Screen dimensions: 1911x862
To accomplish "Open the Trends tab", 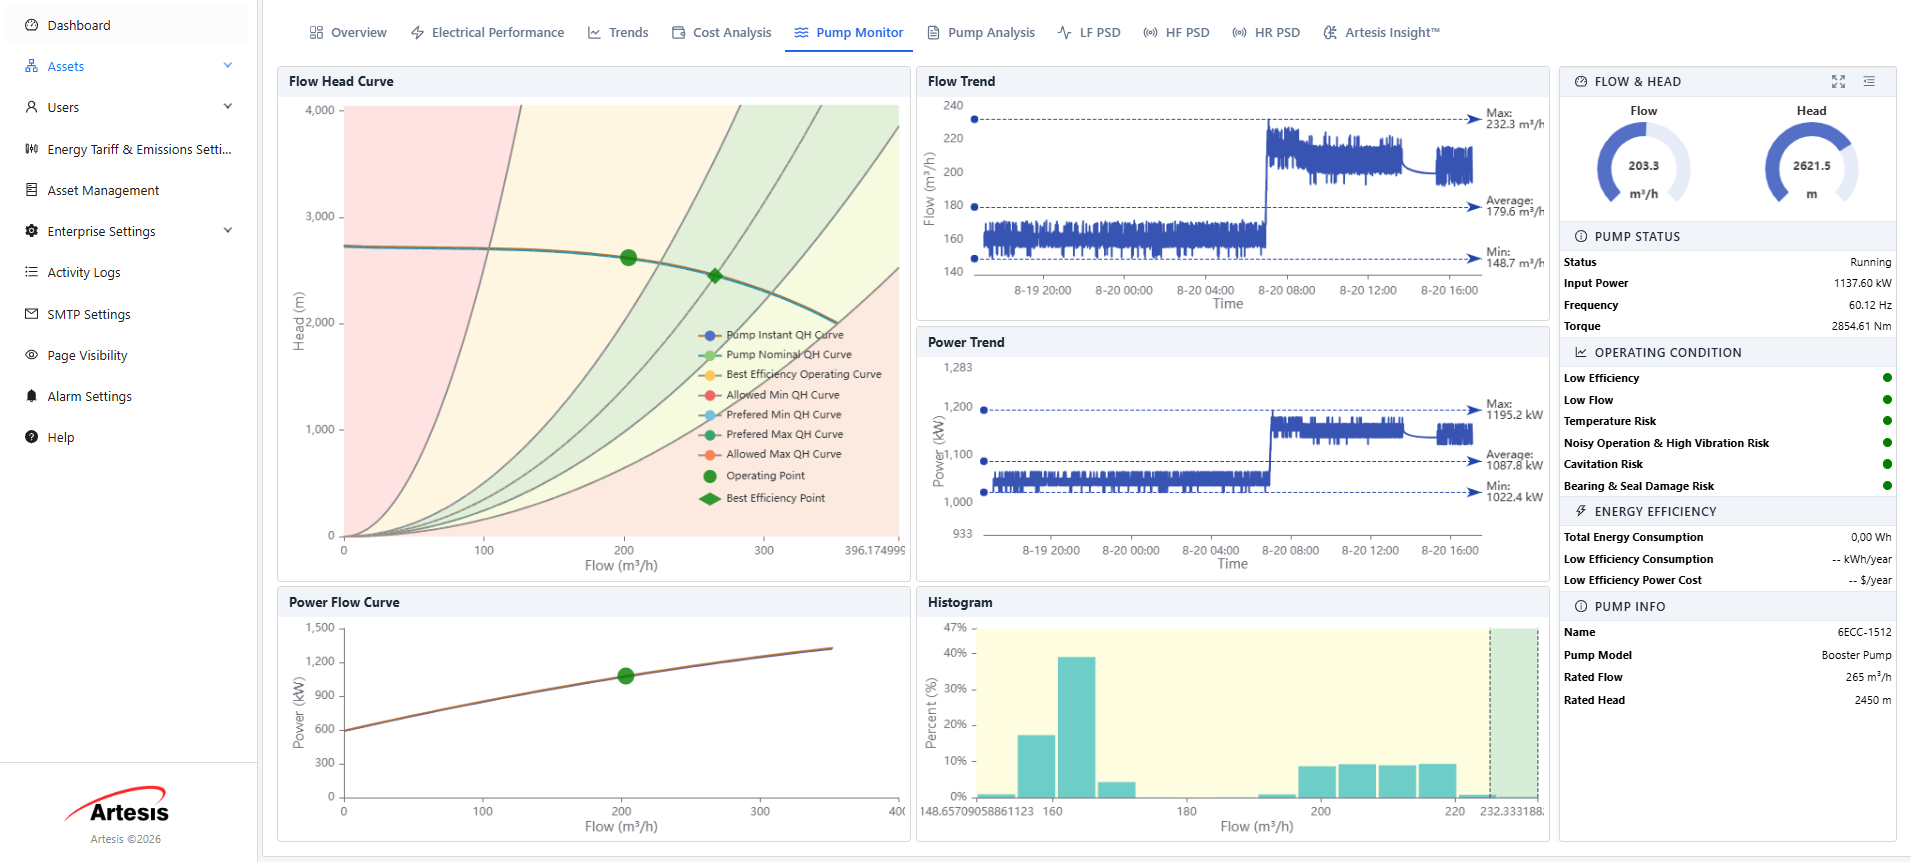I will pos(618,33).
